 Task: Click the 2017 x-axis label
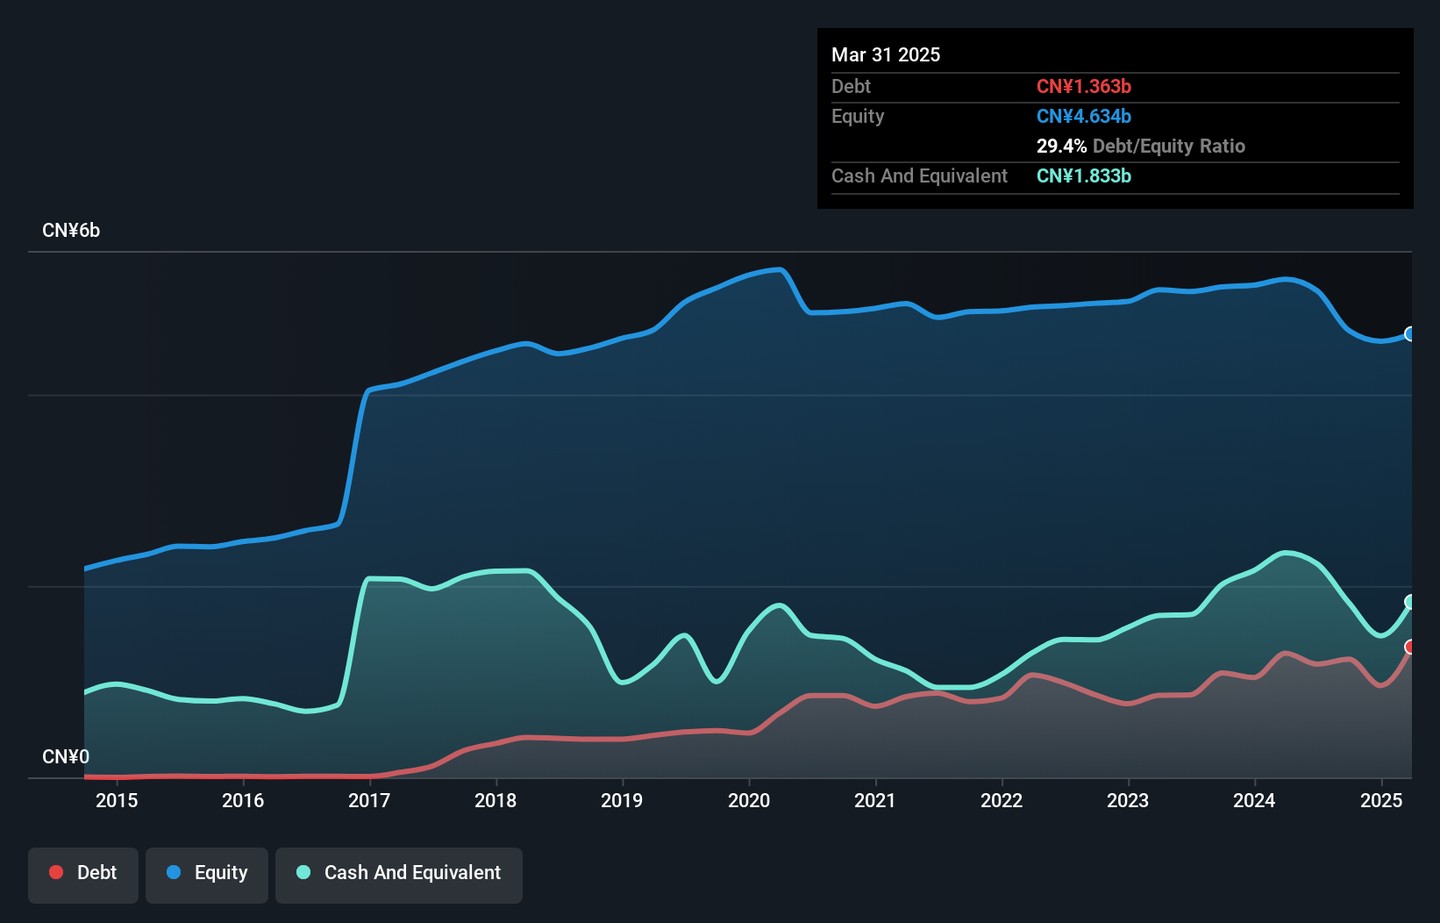point(369,800)
